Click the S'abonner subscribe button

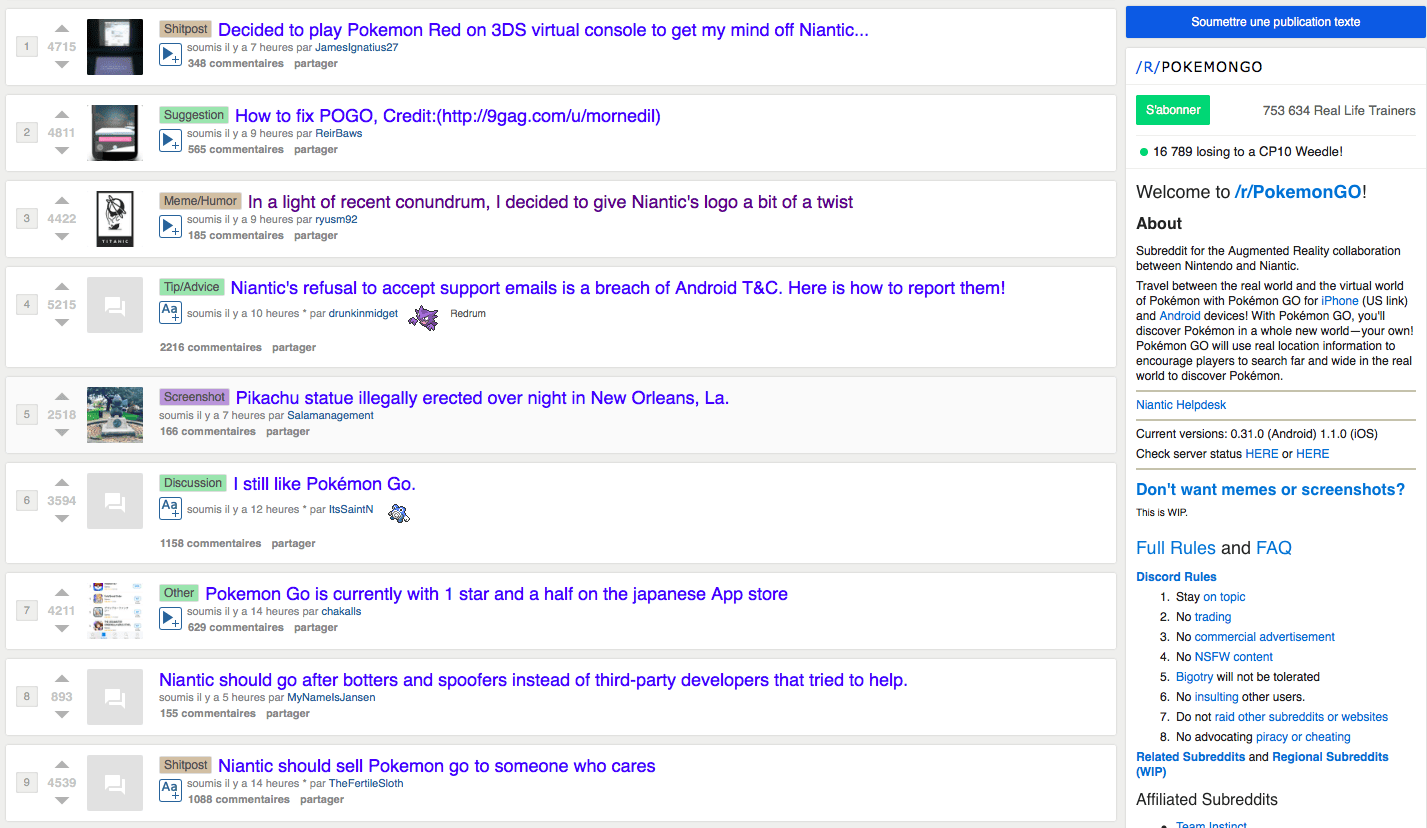click(1173, 110)
